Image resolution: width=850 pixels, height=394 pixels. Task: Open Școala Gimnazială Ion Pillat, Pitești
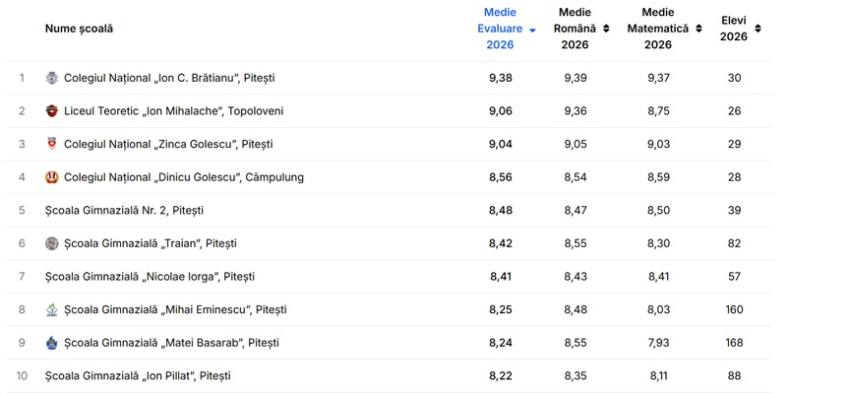(138, 376)
